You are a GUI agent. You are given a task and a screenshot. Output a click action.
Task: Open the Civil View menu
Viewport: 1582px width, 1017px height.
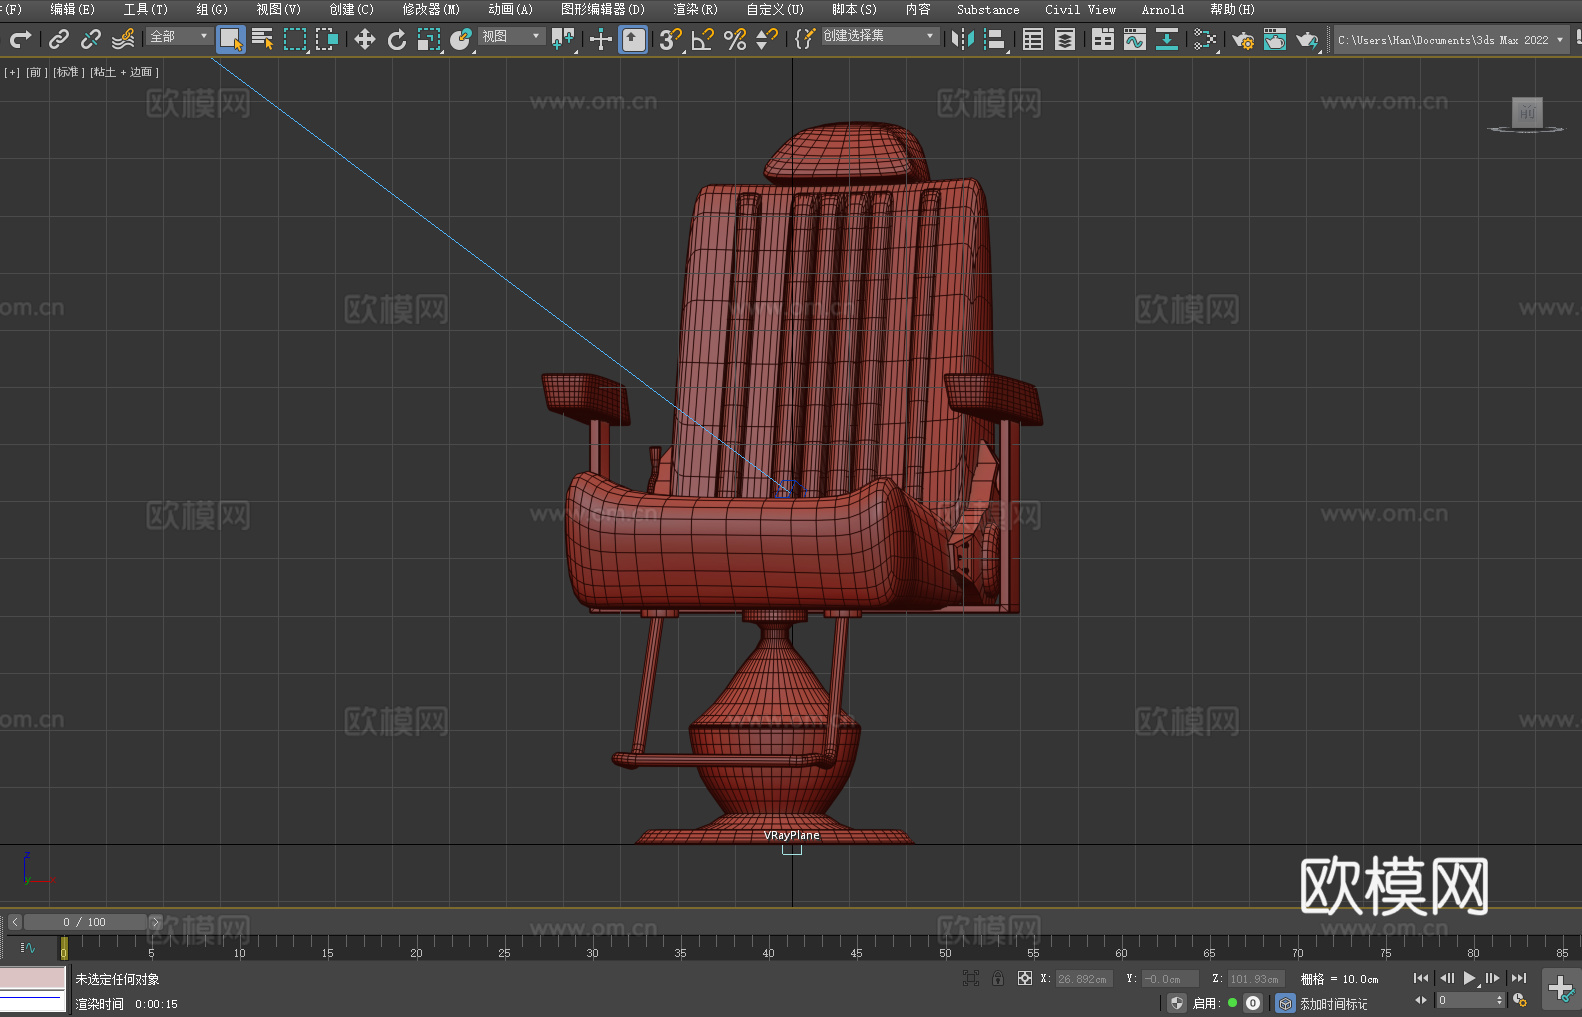click(x=1080, y=9)
